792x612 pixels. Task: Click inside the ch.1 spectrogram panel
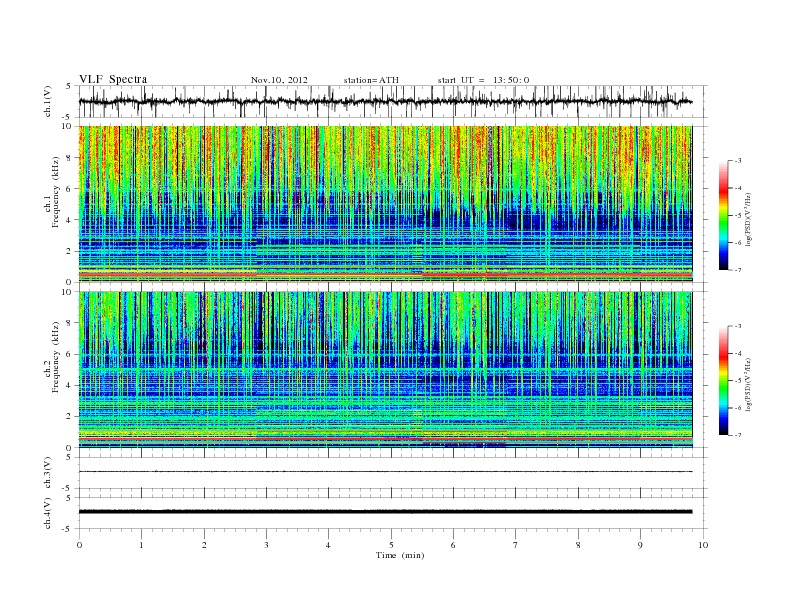tap(385, 203)
